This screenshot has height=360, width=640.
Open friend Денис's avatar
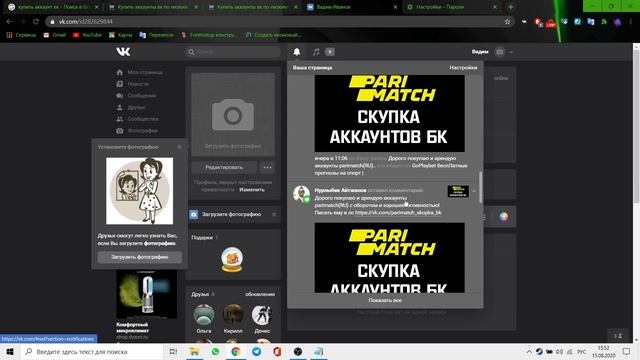click(262, 315)
